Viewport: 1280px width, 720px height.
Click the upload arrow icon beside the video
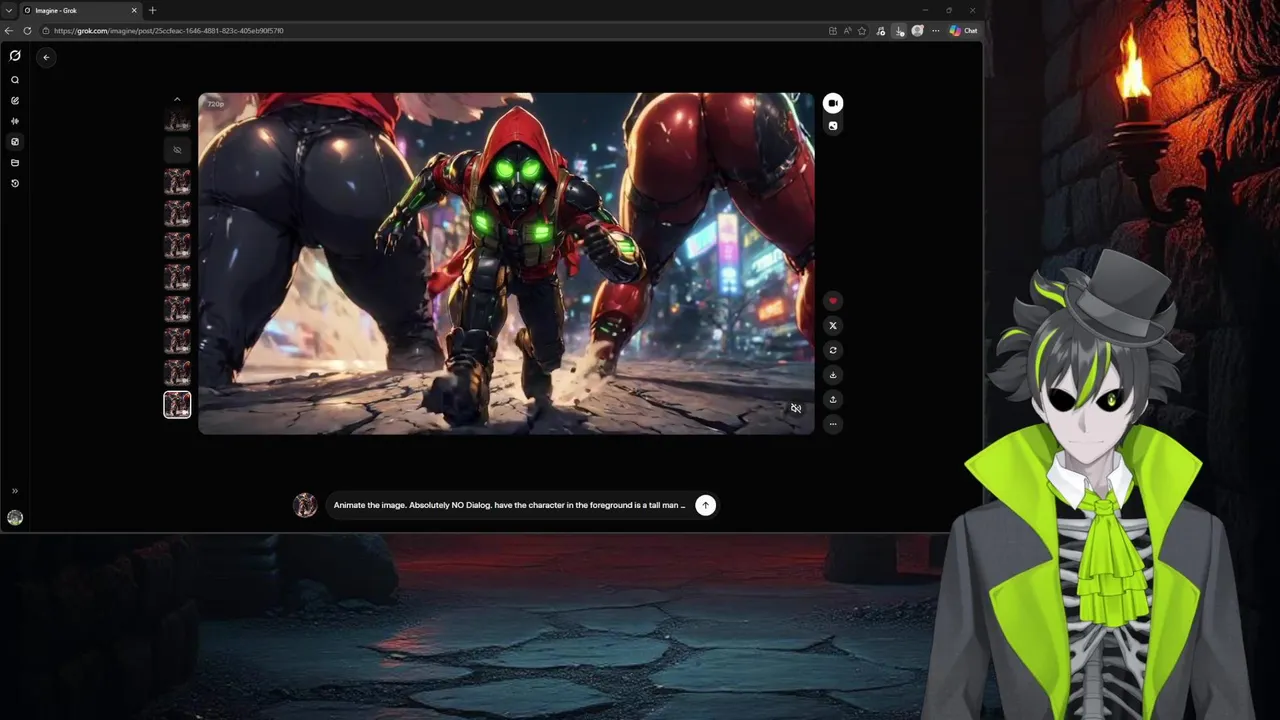(833, 399)
